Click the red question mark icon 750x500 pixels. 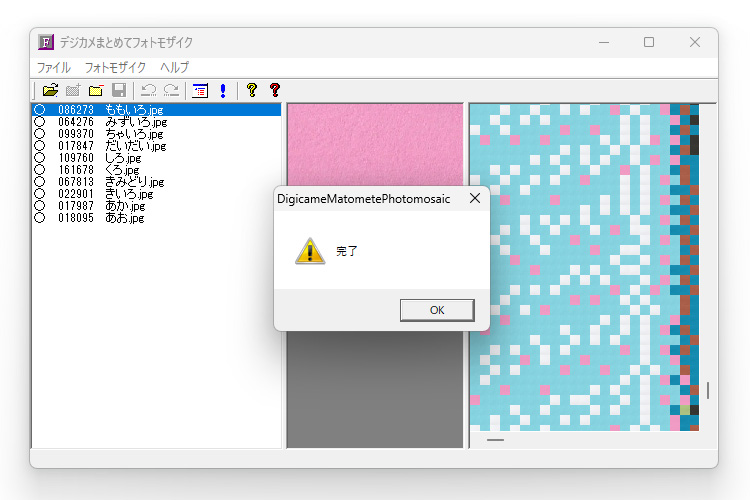click(x=275, y=90)
